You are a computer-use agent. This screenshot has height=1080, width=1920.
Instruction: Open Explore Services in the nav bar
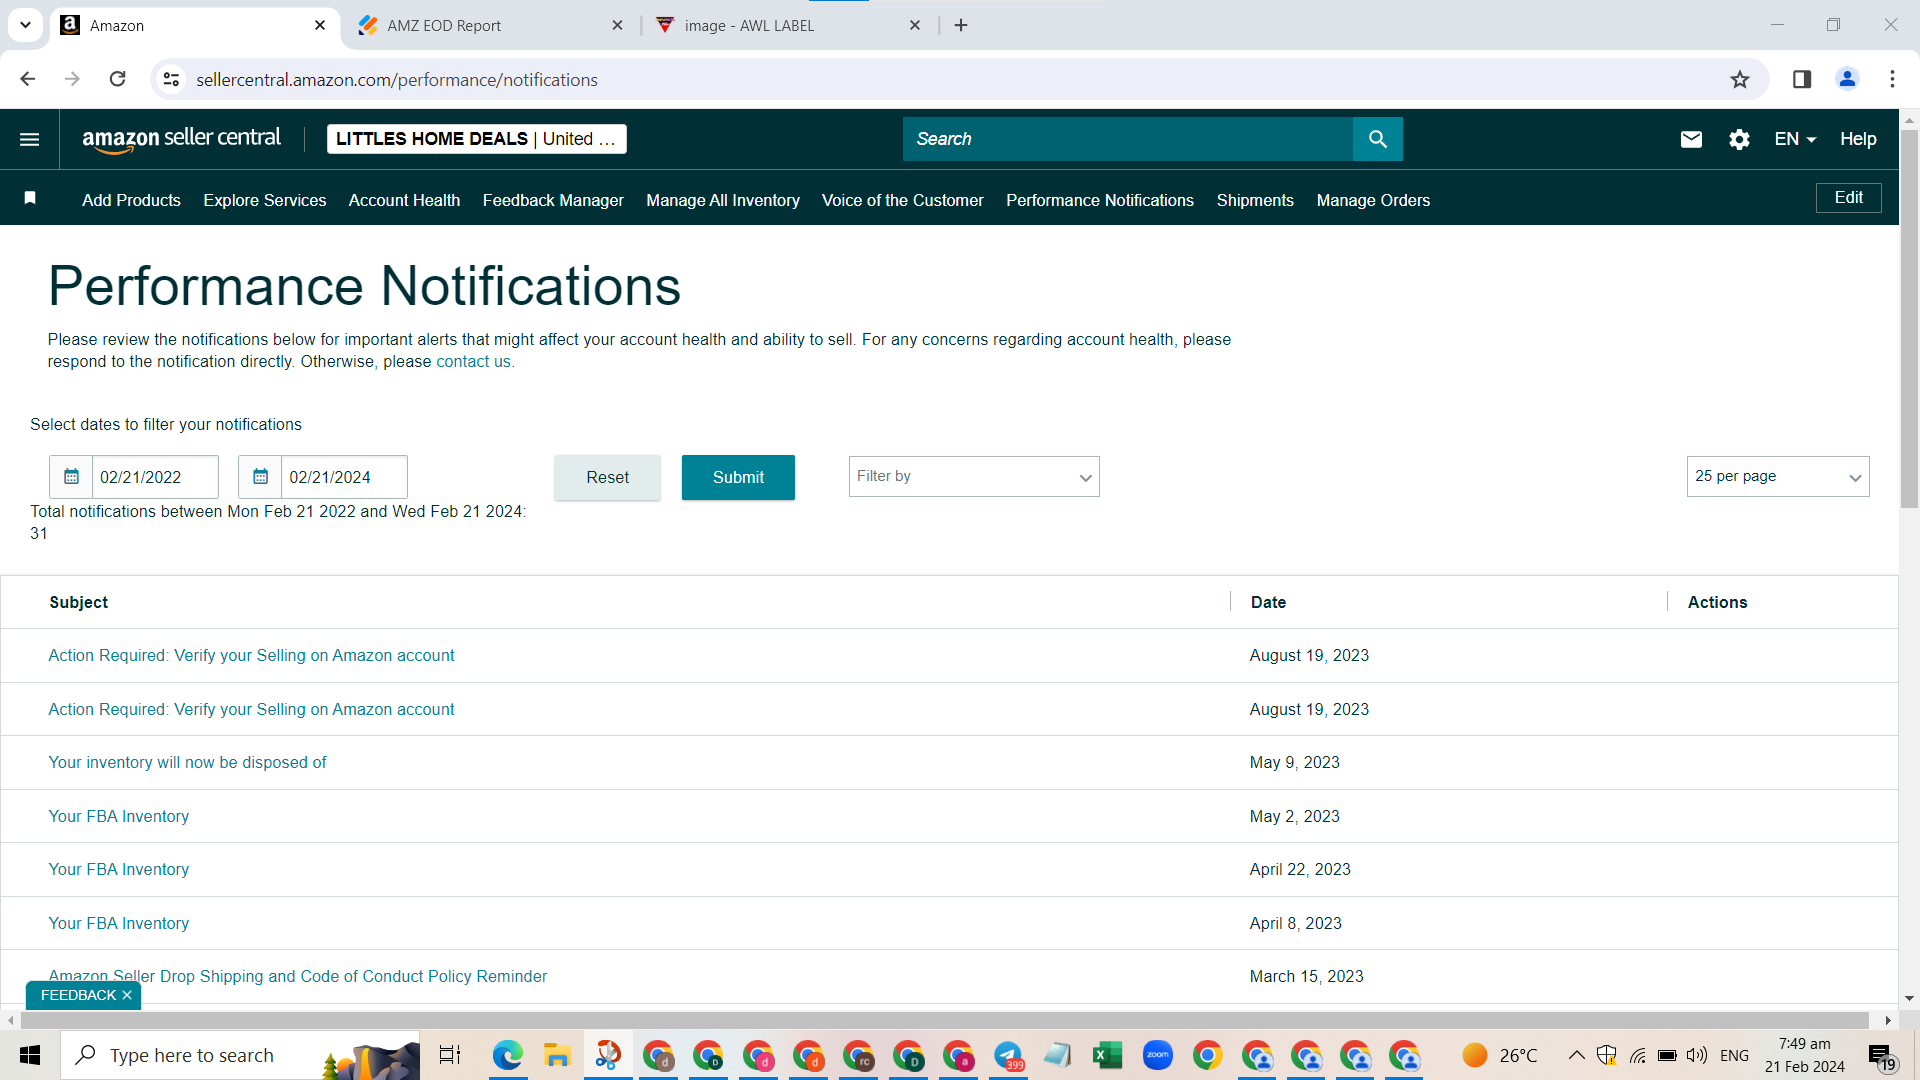[265, 200]
